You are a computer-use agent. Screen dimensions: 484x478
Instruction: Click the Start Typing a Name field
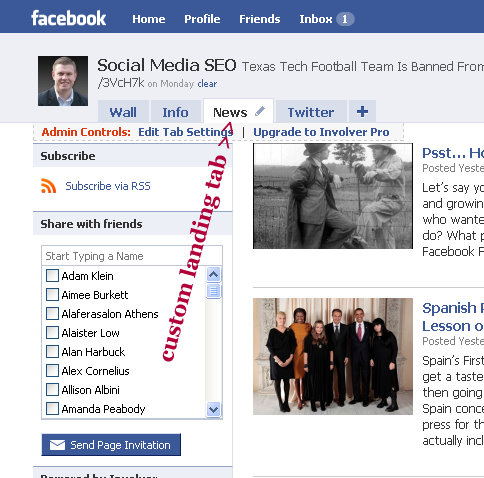(x=132, y=256)
